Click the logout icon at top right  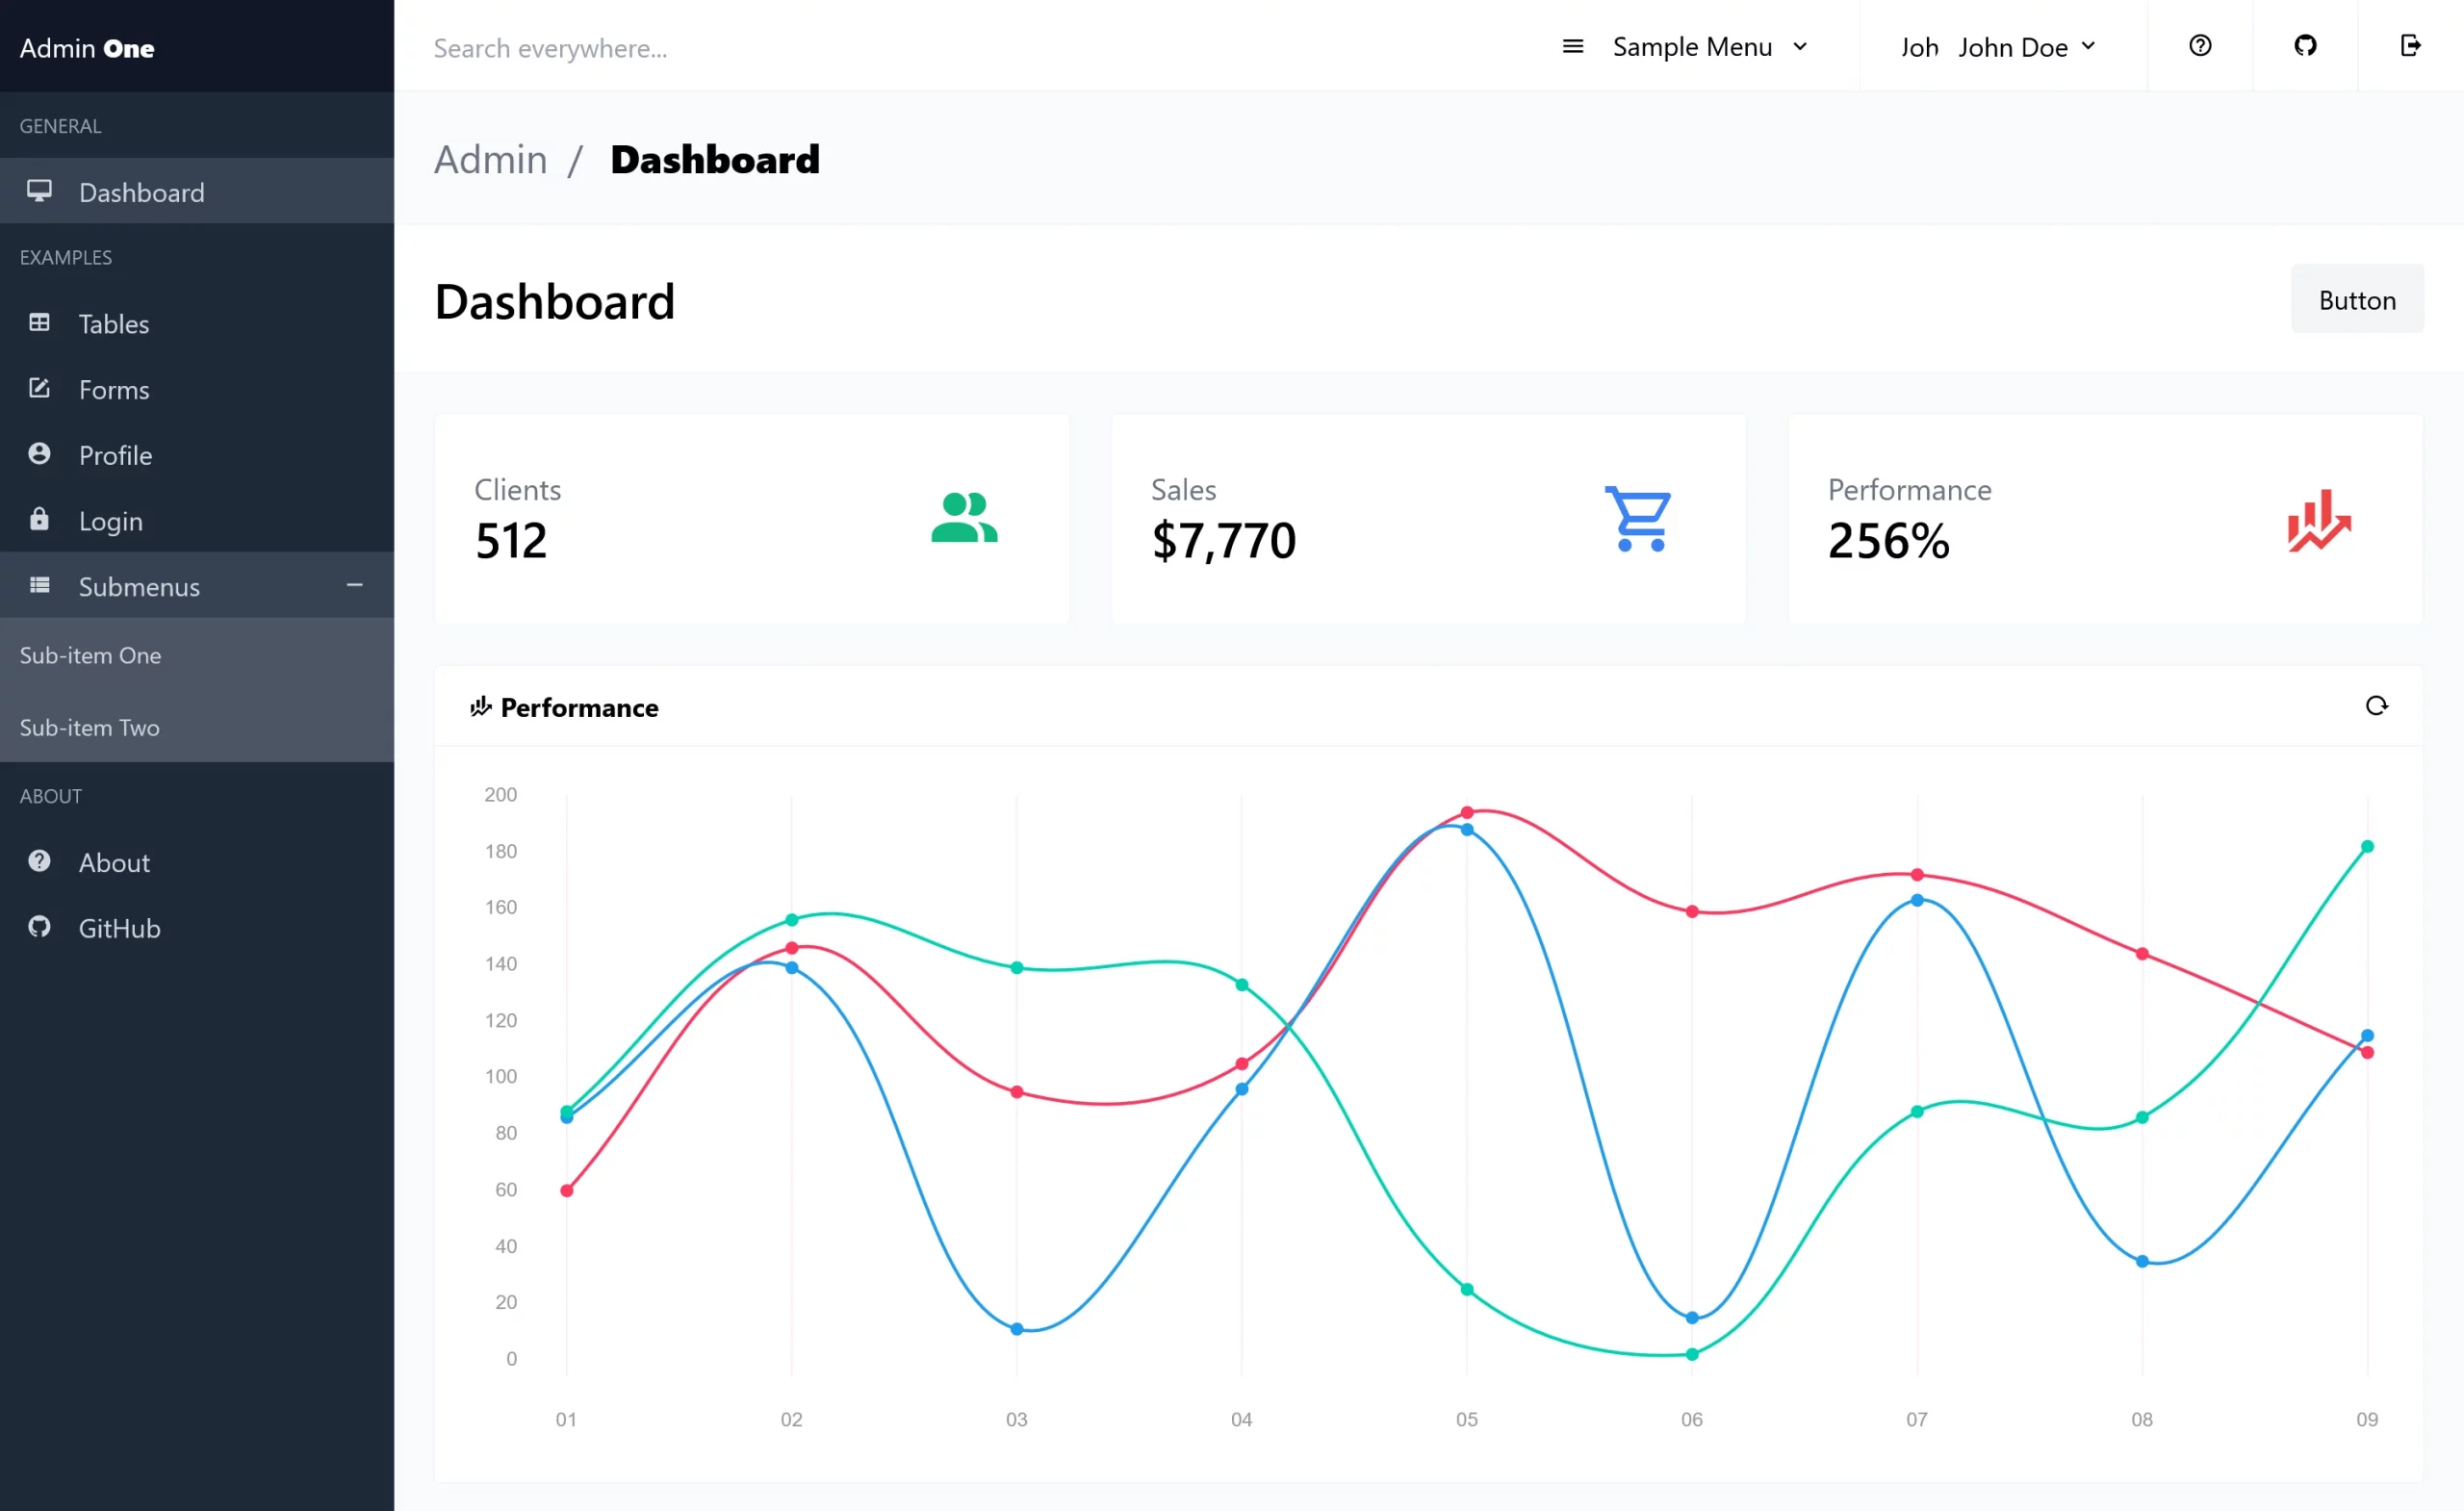point(2412,46)
